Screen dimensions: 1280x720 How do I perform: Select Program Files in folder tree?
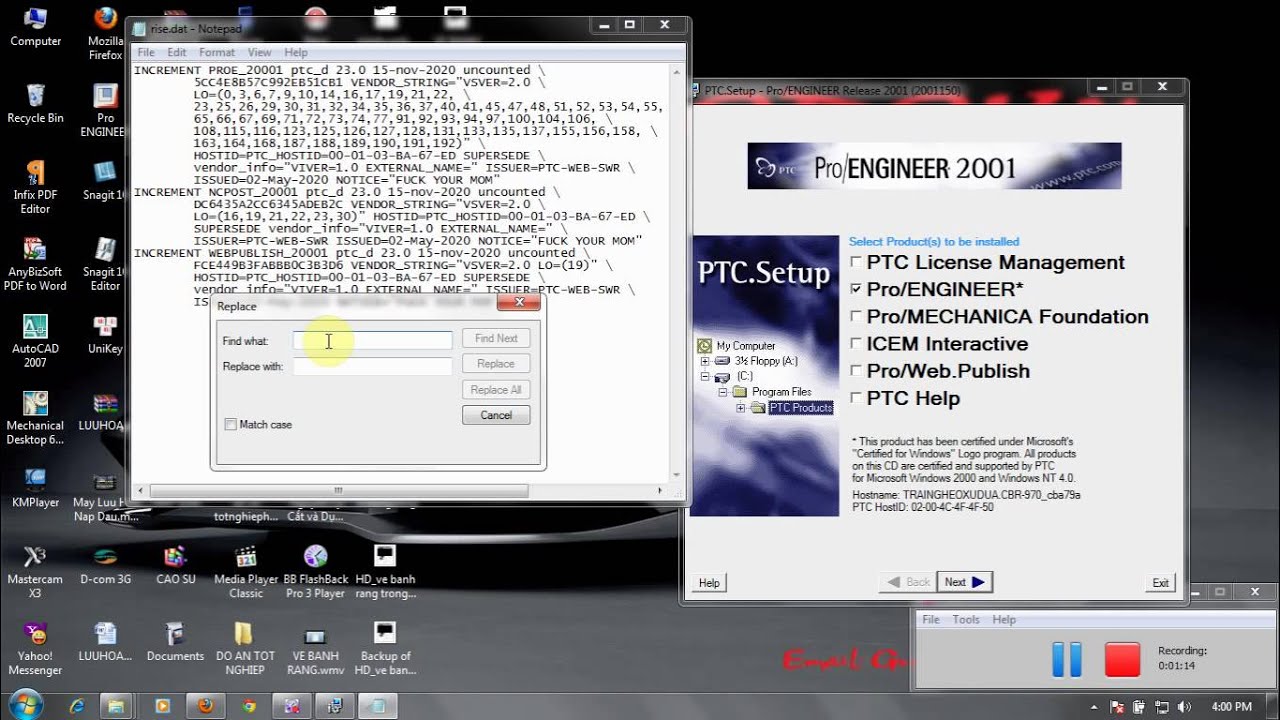[782, 392]
